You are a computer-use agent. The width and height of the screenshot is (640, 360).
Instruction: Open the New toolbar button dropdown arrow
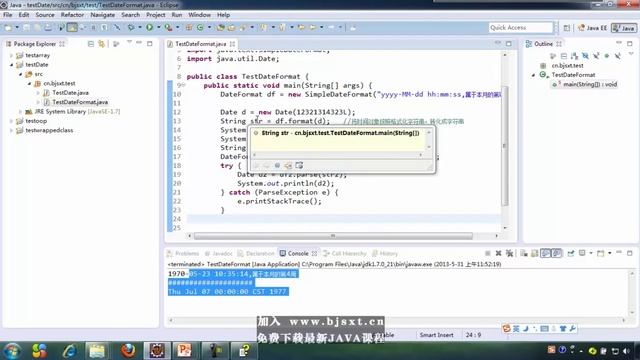(17, 27)
